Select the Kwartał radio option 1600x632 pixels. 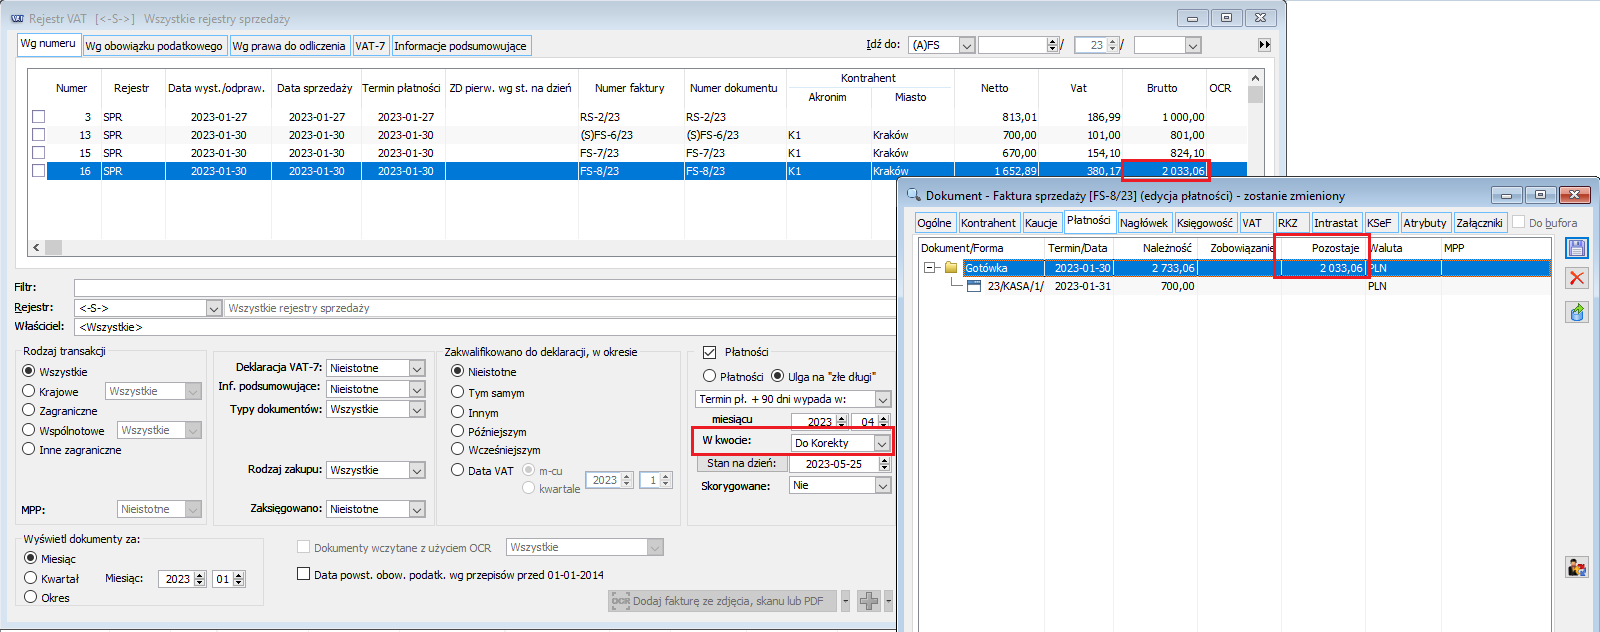31,578
